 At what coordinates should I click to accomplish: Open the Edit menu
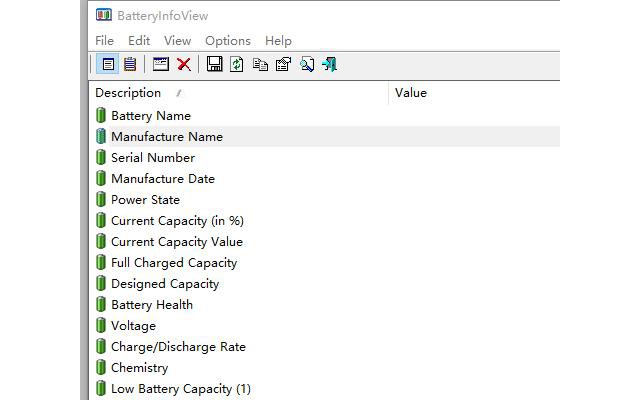[x=139, y=41]
